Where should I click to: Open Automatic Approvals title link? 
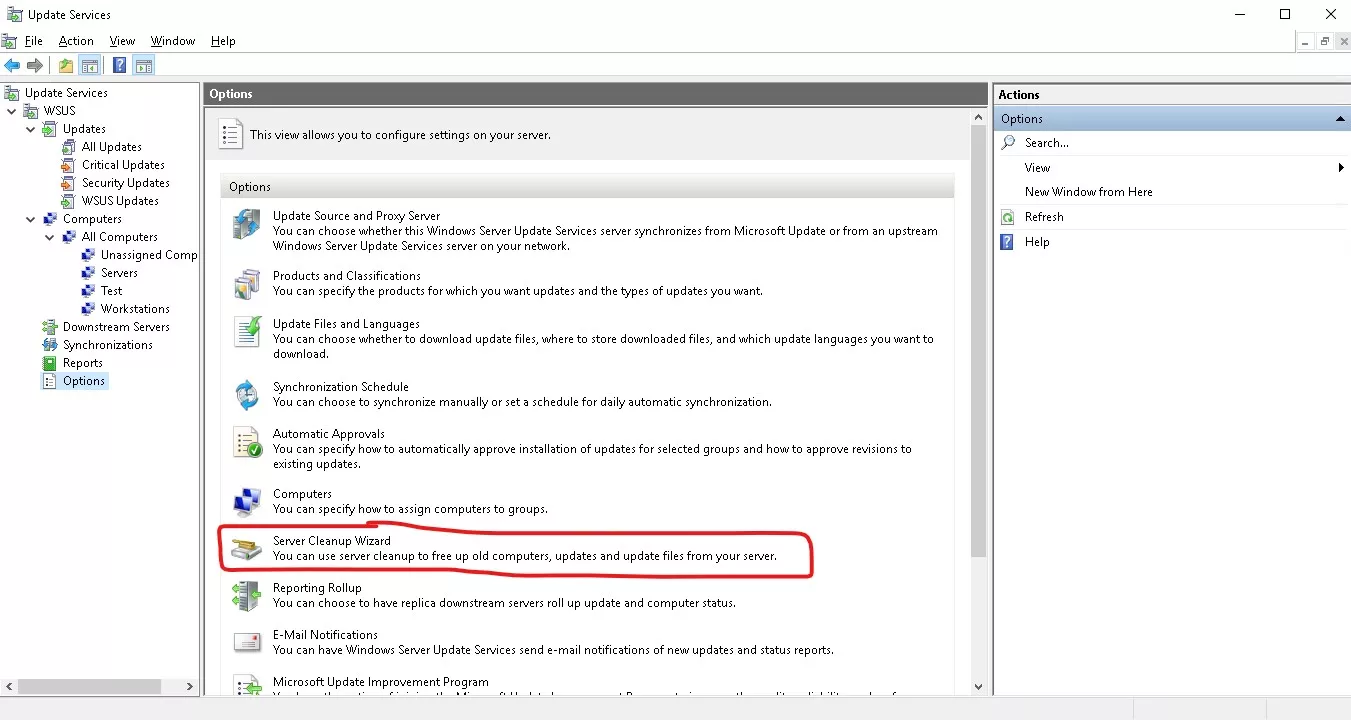click(x=329, y=434)
